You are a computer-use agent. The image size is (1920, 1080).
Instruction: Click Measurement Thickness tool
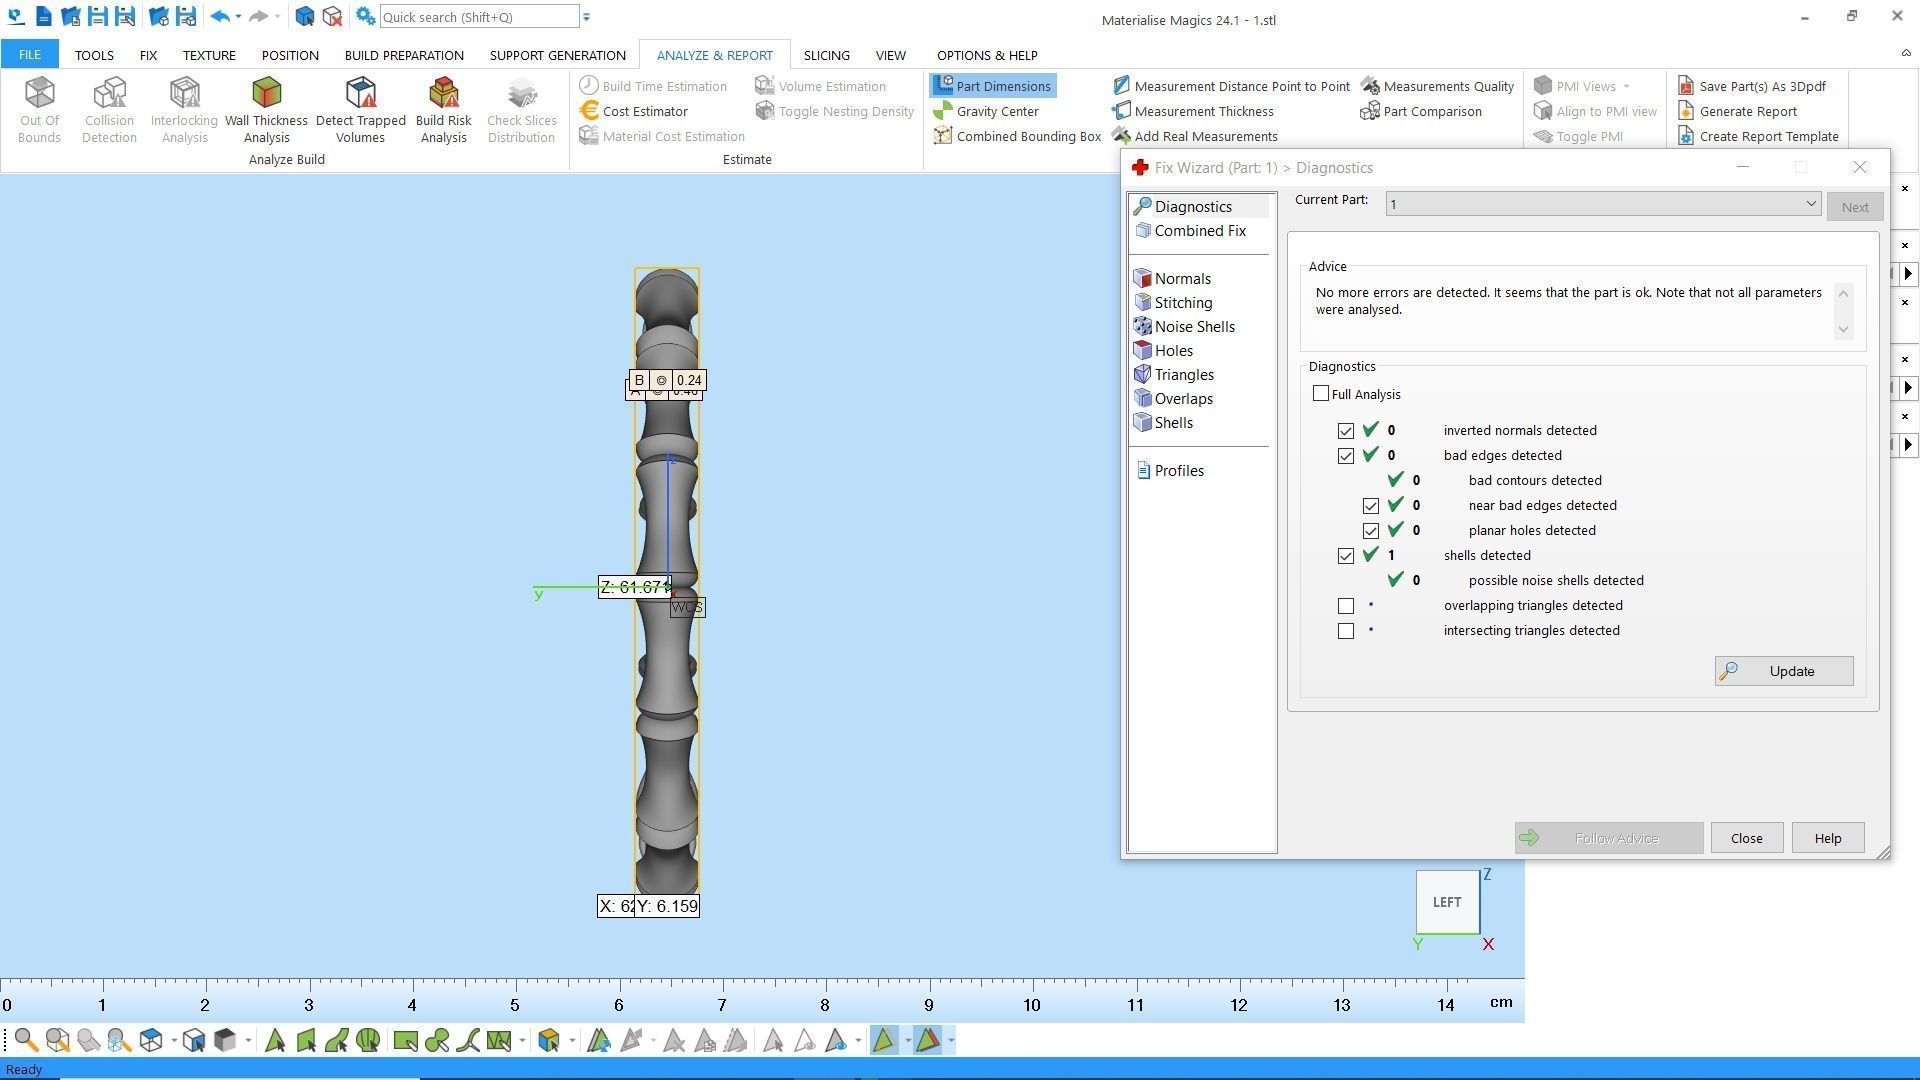click(x=1203, y=111)
